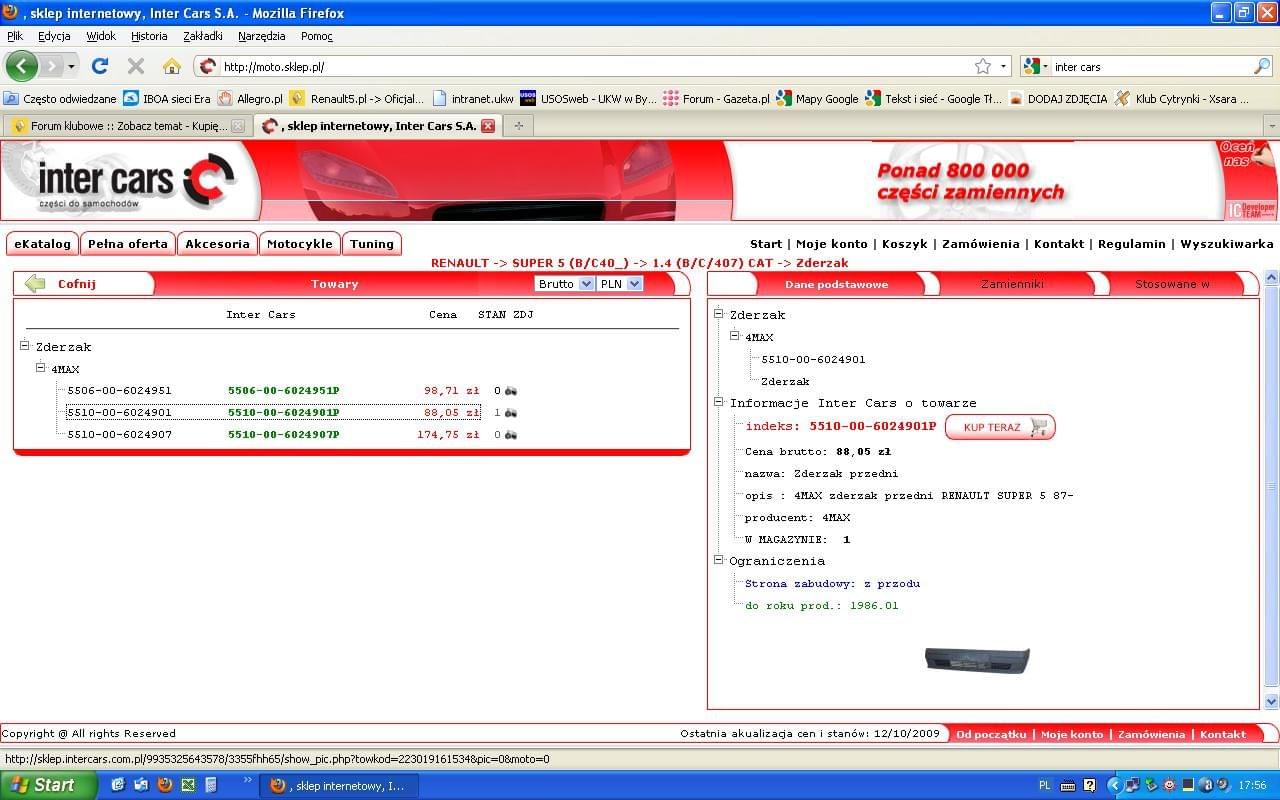Go to the browser home page icon

172,66
